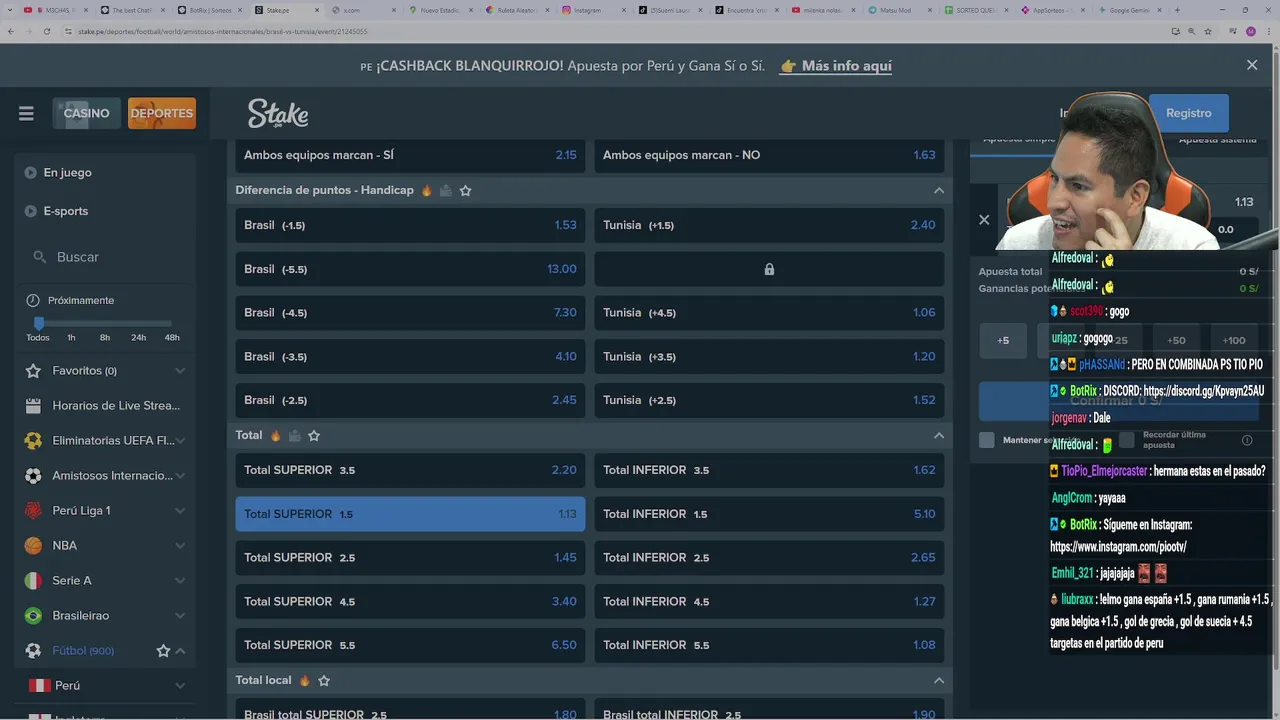The width and height of the screenshot is (1280, 720).
Task: Close the cashback banner
Action: pos(1252,65)
